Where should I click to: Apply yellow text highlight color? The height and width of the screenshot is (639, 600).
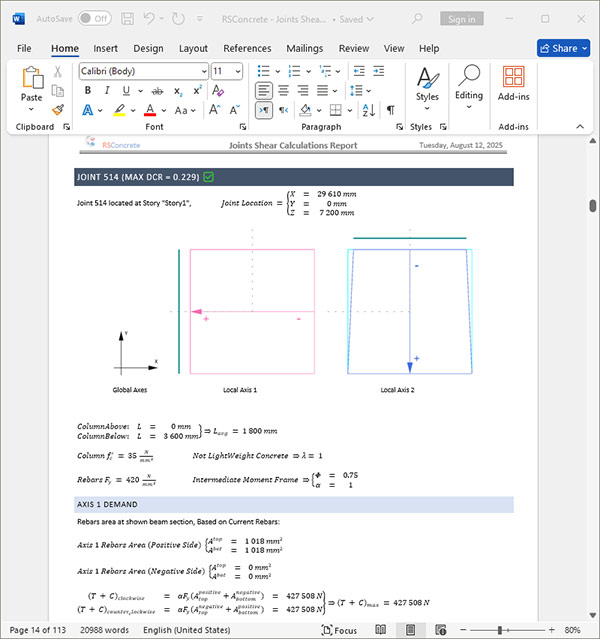click(x=119, y=110)
